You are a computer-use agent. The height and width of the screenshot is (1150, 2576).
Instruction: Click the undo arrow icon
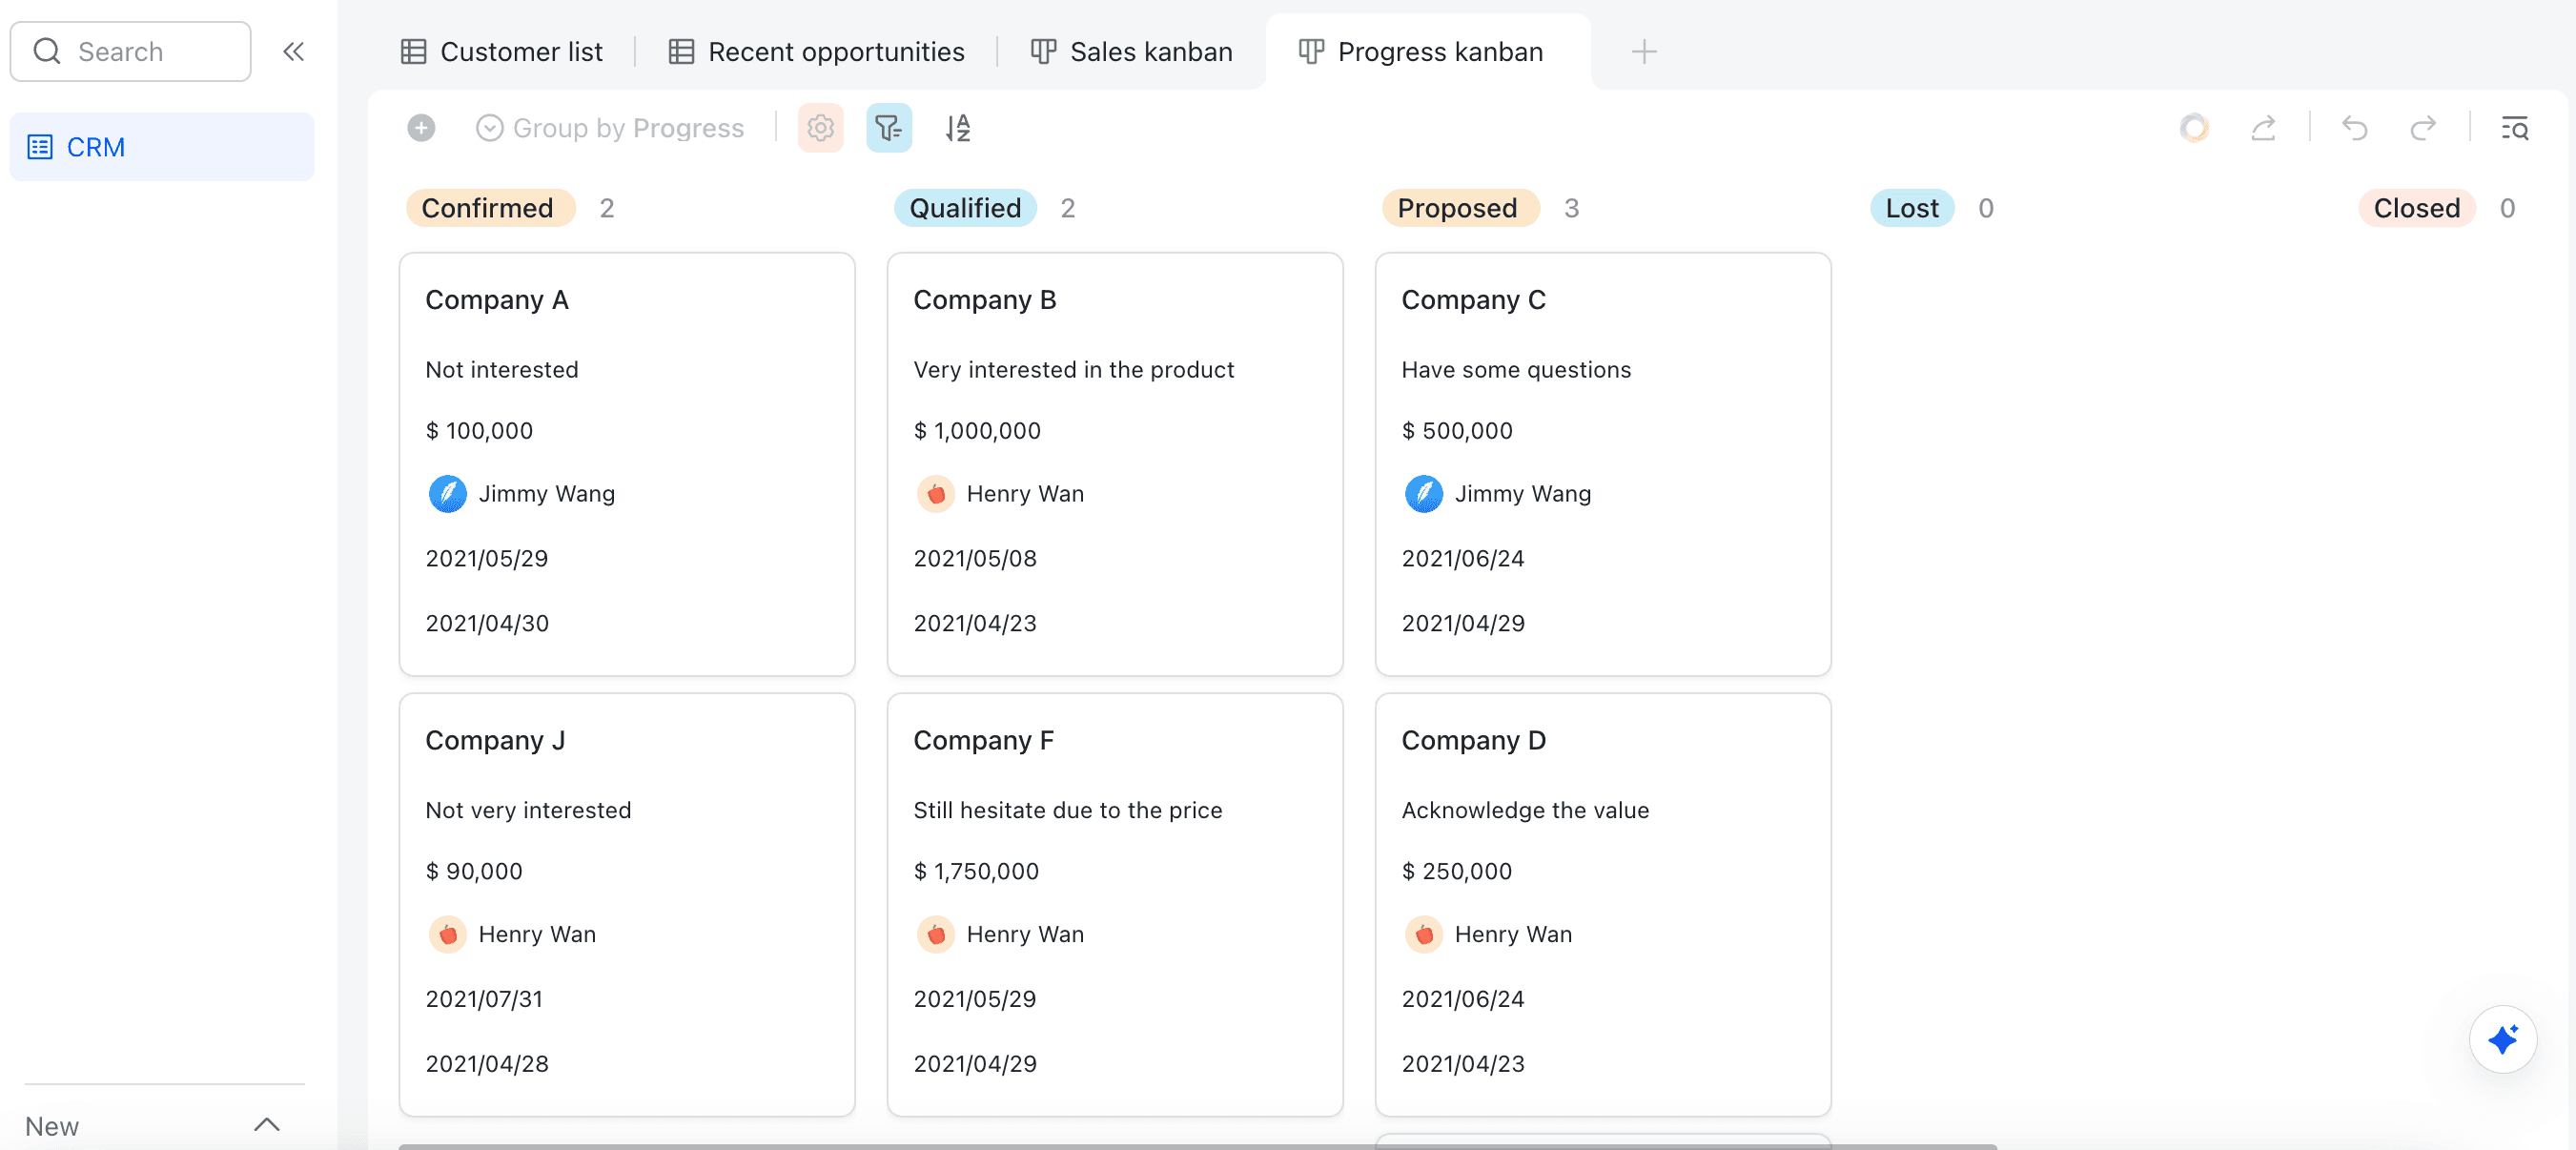(2354, 128)
